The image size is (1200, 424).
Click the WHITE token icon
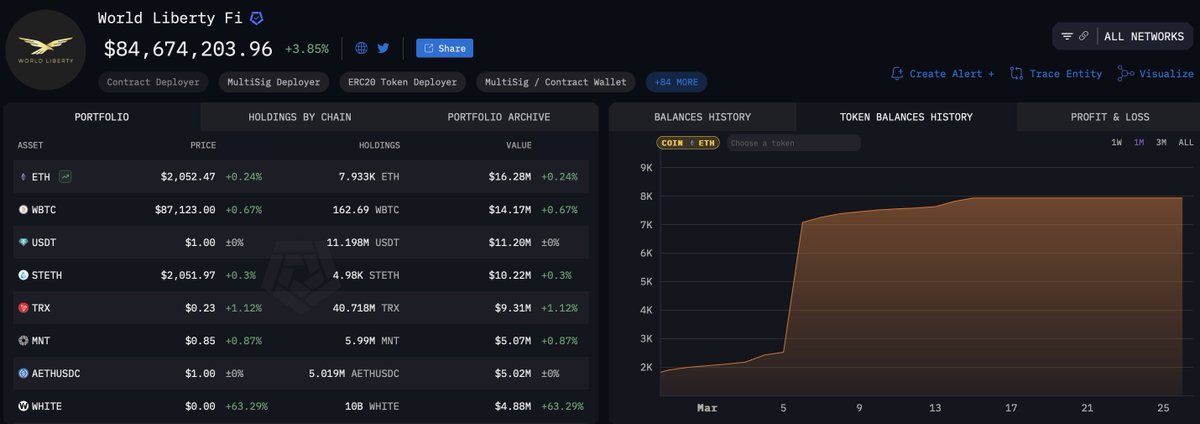click(23, 406)
